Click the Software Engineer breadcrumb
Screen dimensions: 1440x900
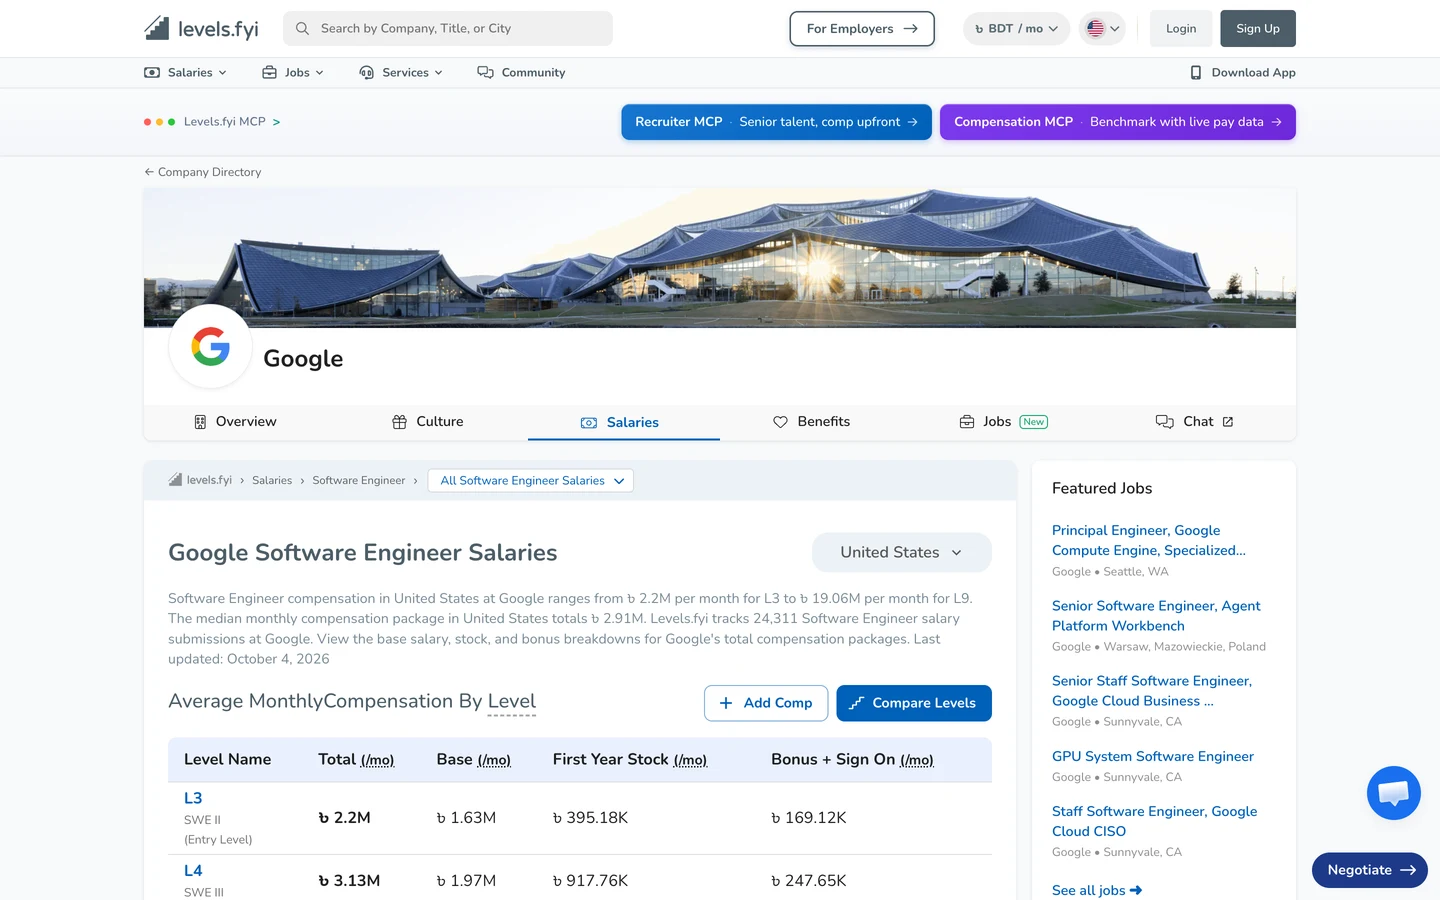click(359, 480)
